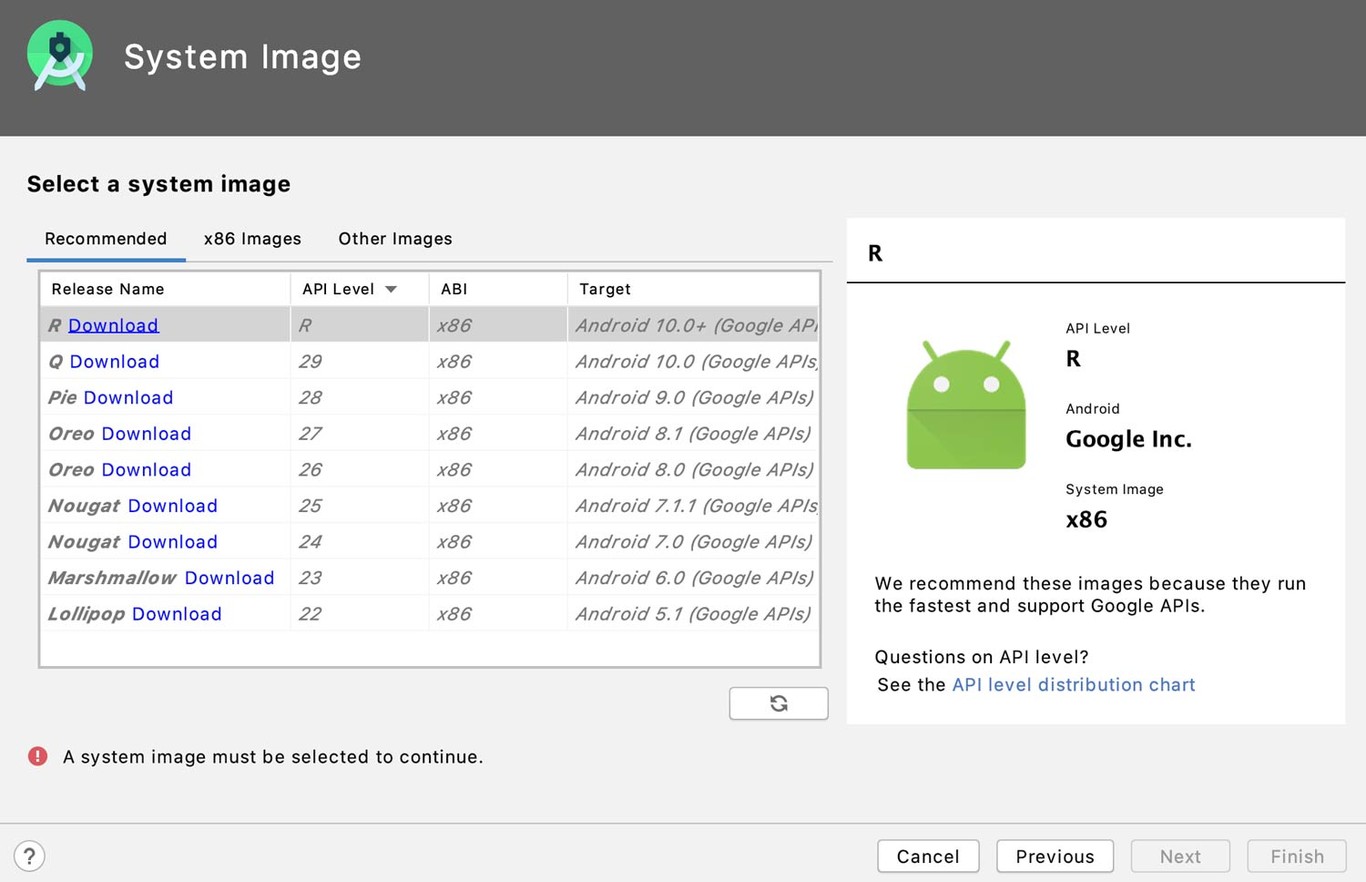This screenshot has height=882, width=1366.
Task: Click the Android Studio logo in the header
Action: tap(60, 56)
